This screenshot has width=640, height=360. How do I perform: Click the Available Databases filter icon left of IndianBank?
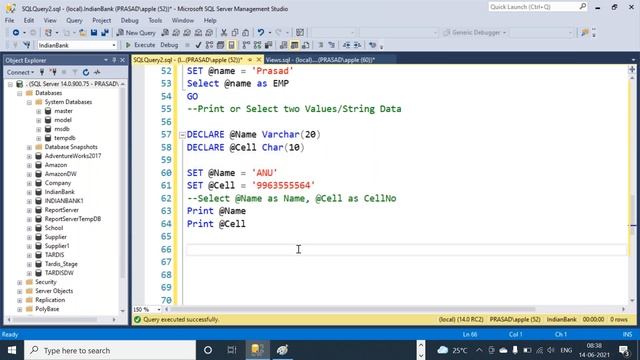coord(27,45)
